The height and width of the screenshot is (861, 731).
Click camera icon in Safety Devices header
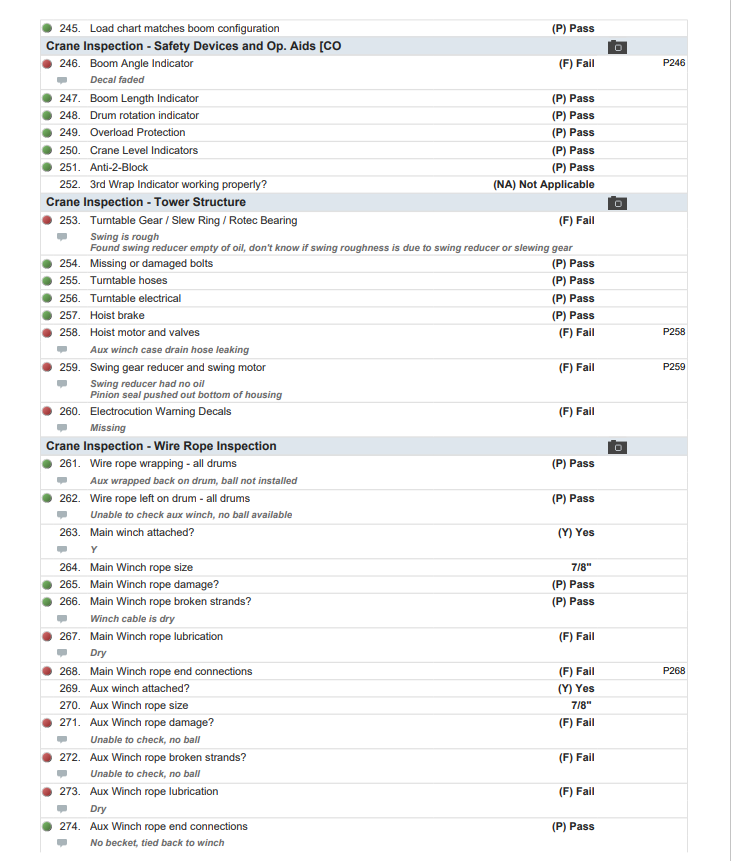[617, 47]
